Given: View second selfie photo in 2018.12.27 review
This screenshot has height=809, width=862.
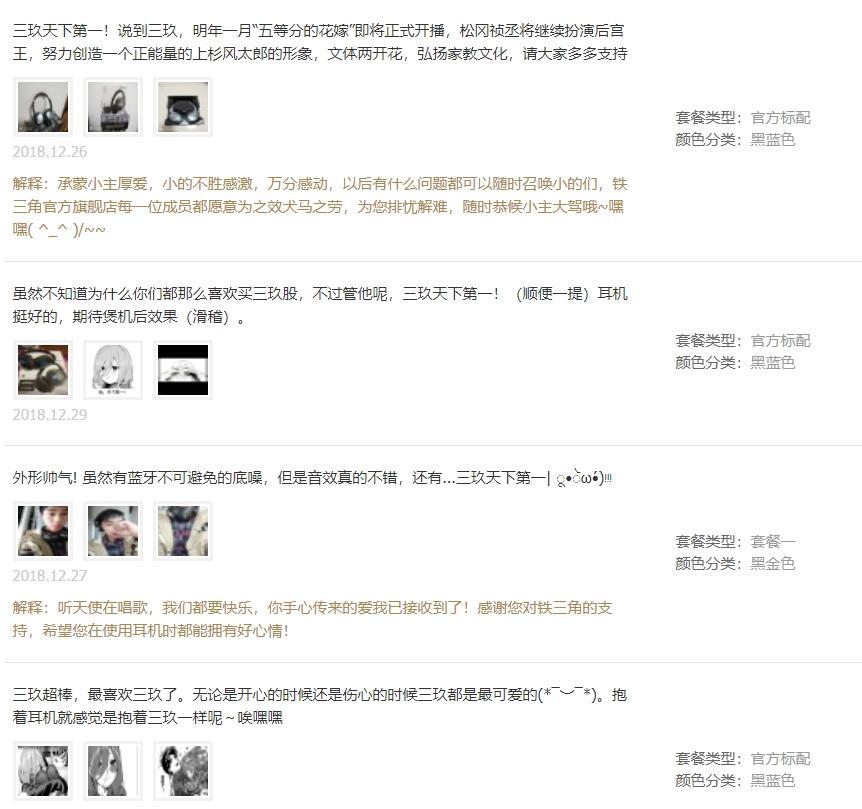Looking at the screenshot, I should 113,531.
